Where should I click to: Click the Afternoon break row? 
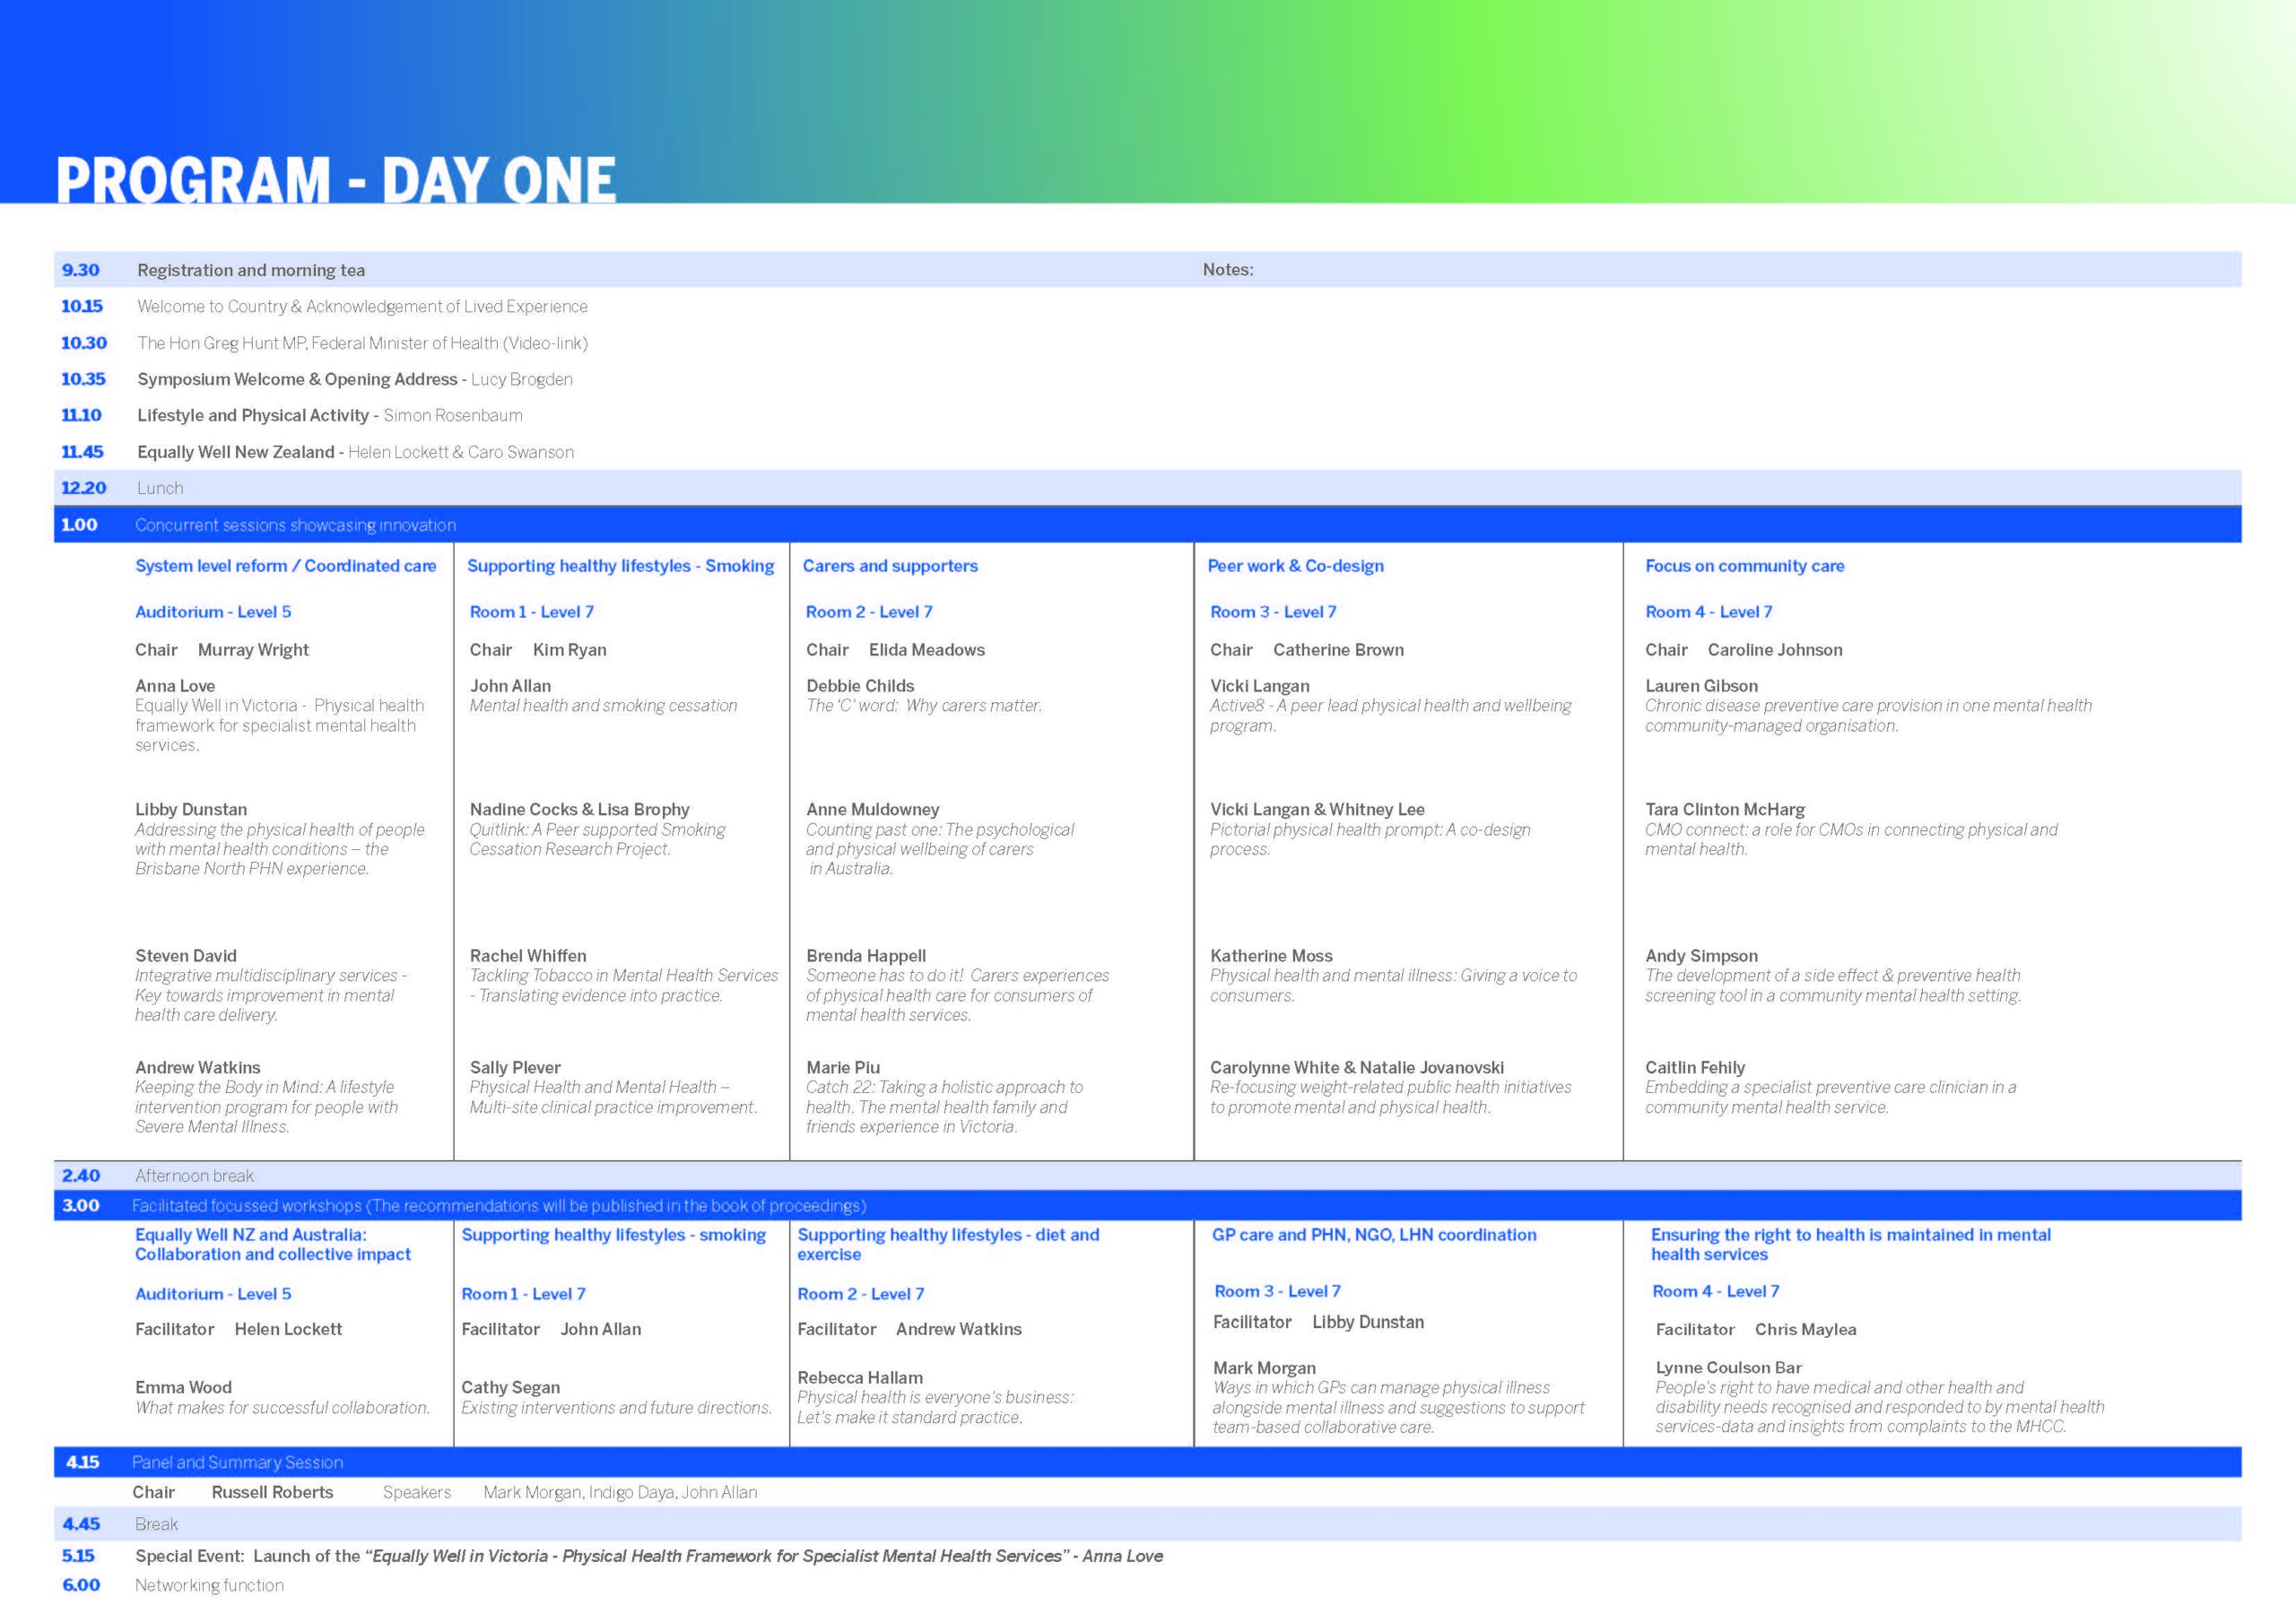194,1176
